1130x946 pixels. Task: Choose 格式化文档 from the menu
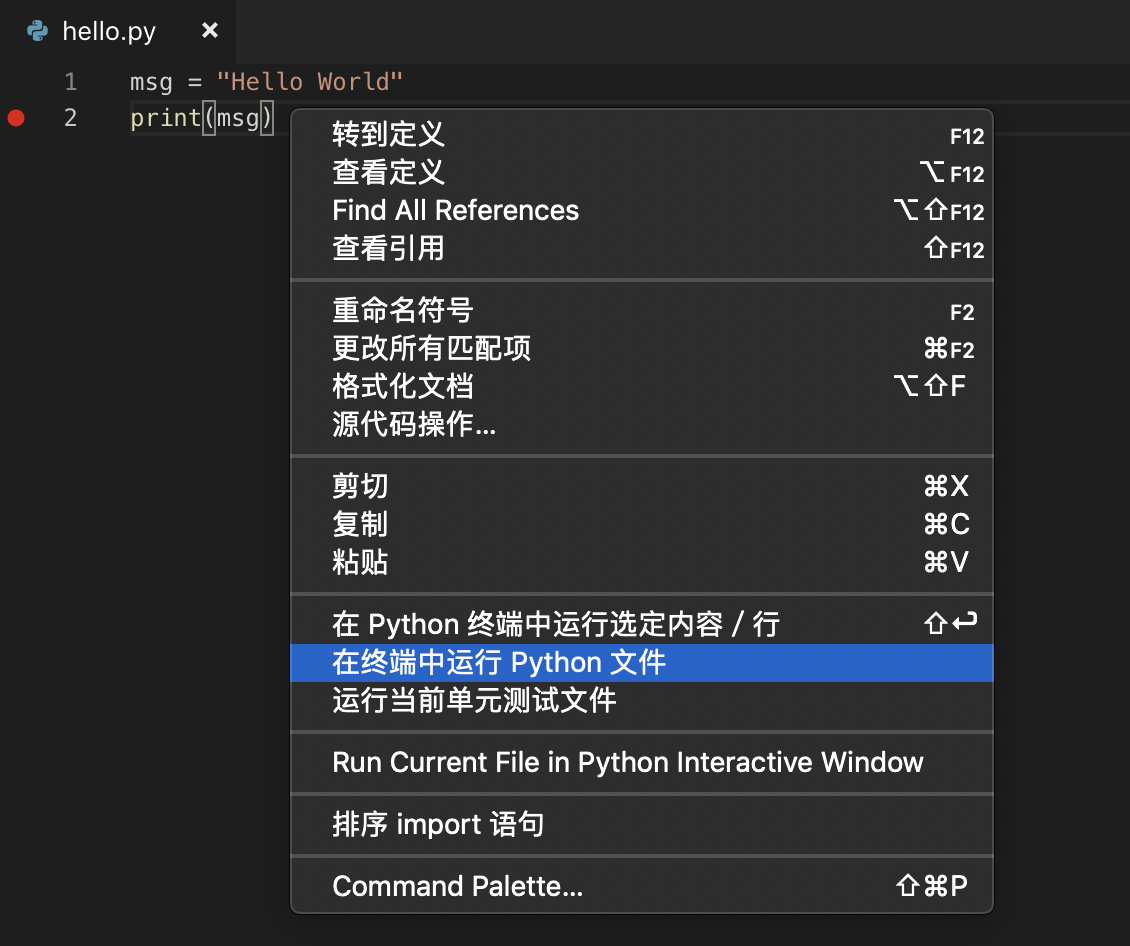641,386
